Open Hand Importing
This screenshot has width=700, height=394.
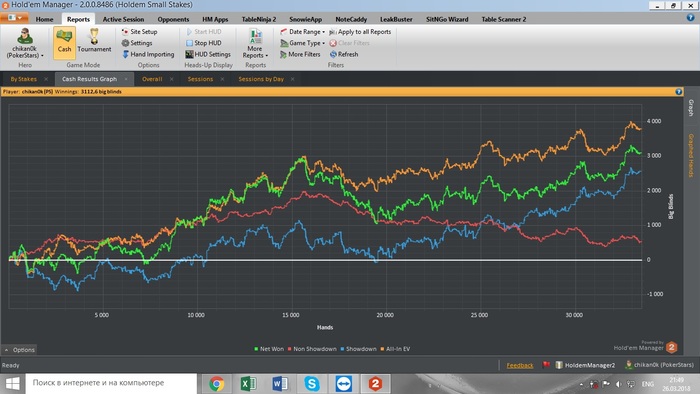[x=148, y=54]
